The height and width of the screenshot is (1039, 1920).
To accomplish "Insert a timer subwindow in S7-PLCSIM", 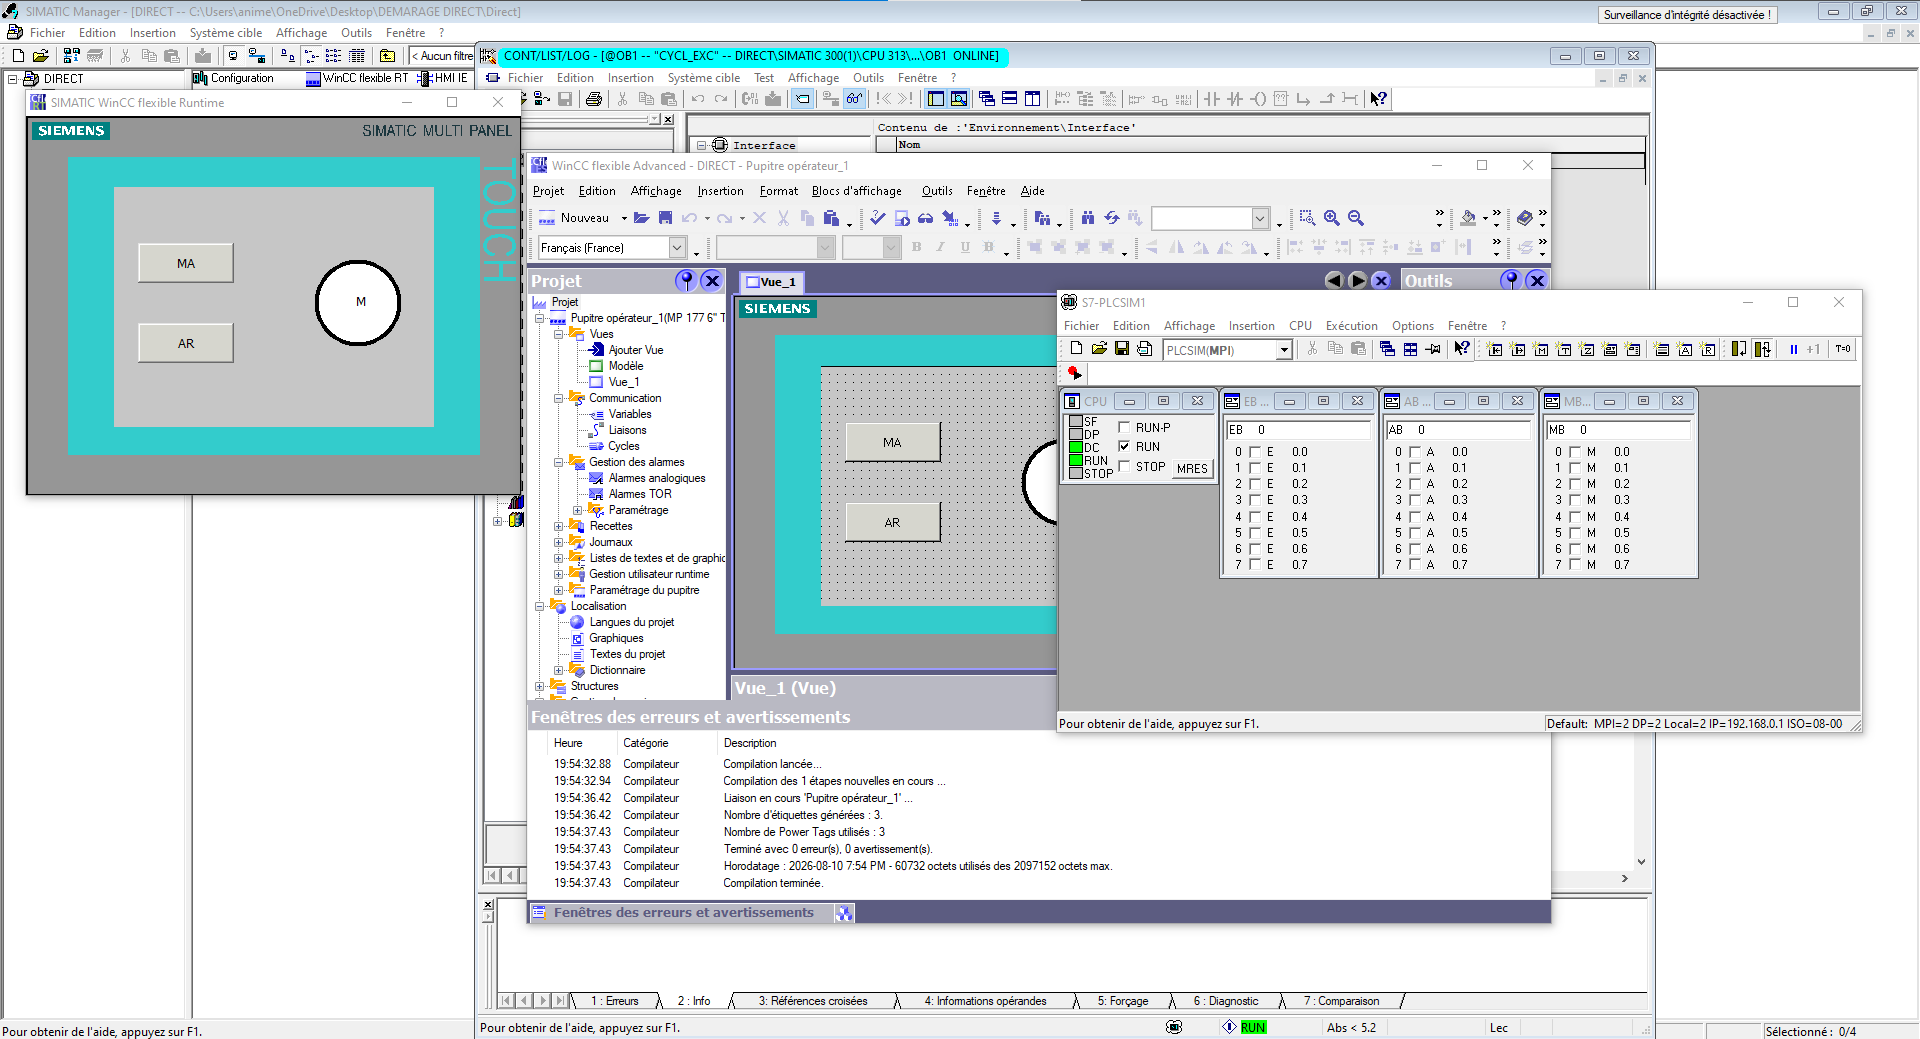I will click(1565, 349).
